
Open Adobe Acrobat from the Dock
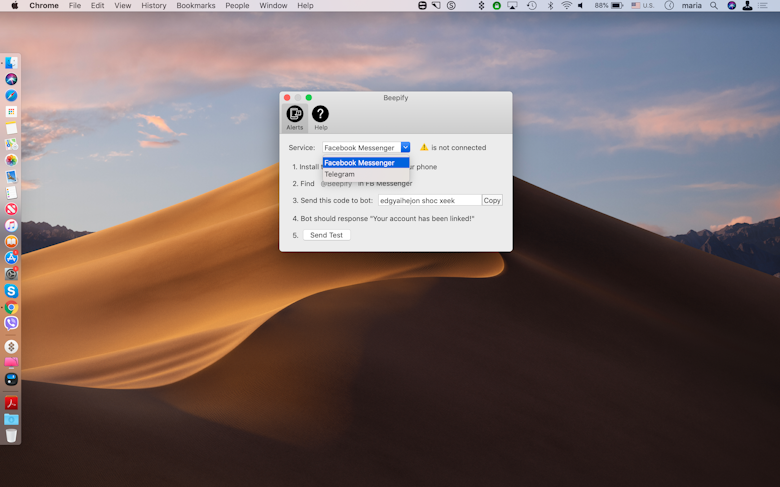(x=11, y=403)
